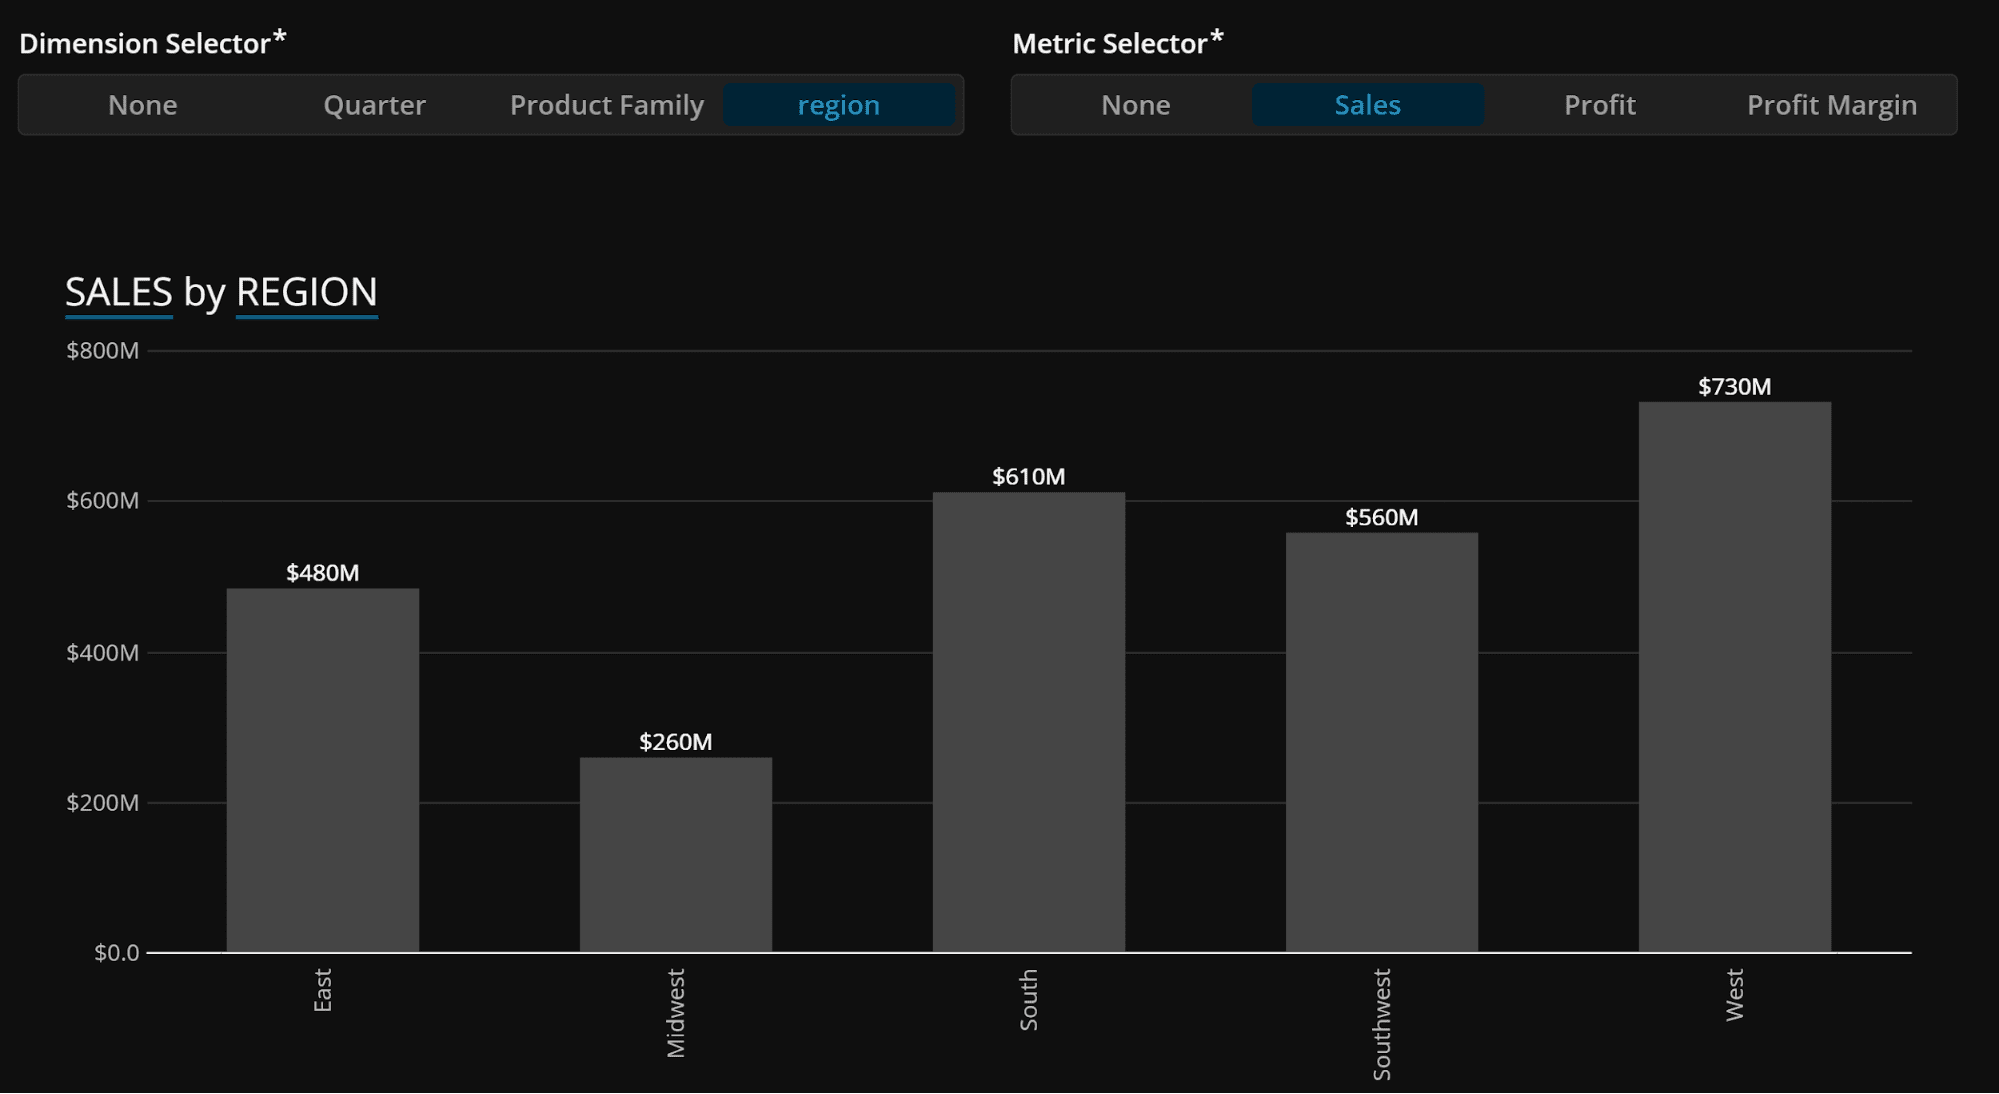Click the Midwest sales bar
This screenshot has height=1094, width=1999.
click(675, 855)
